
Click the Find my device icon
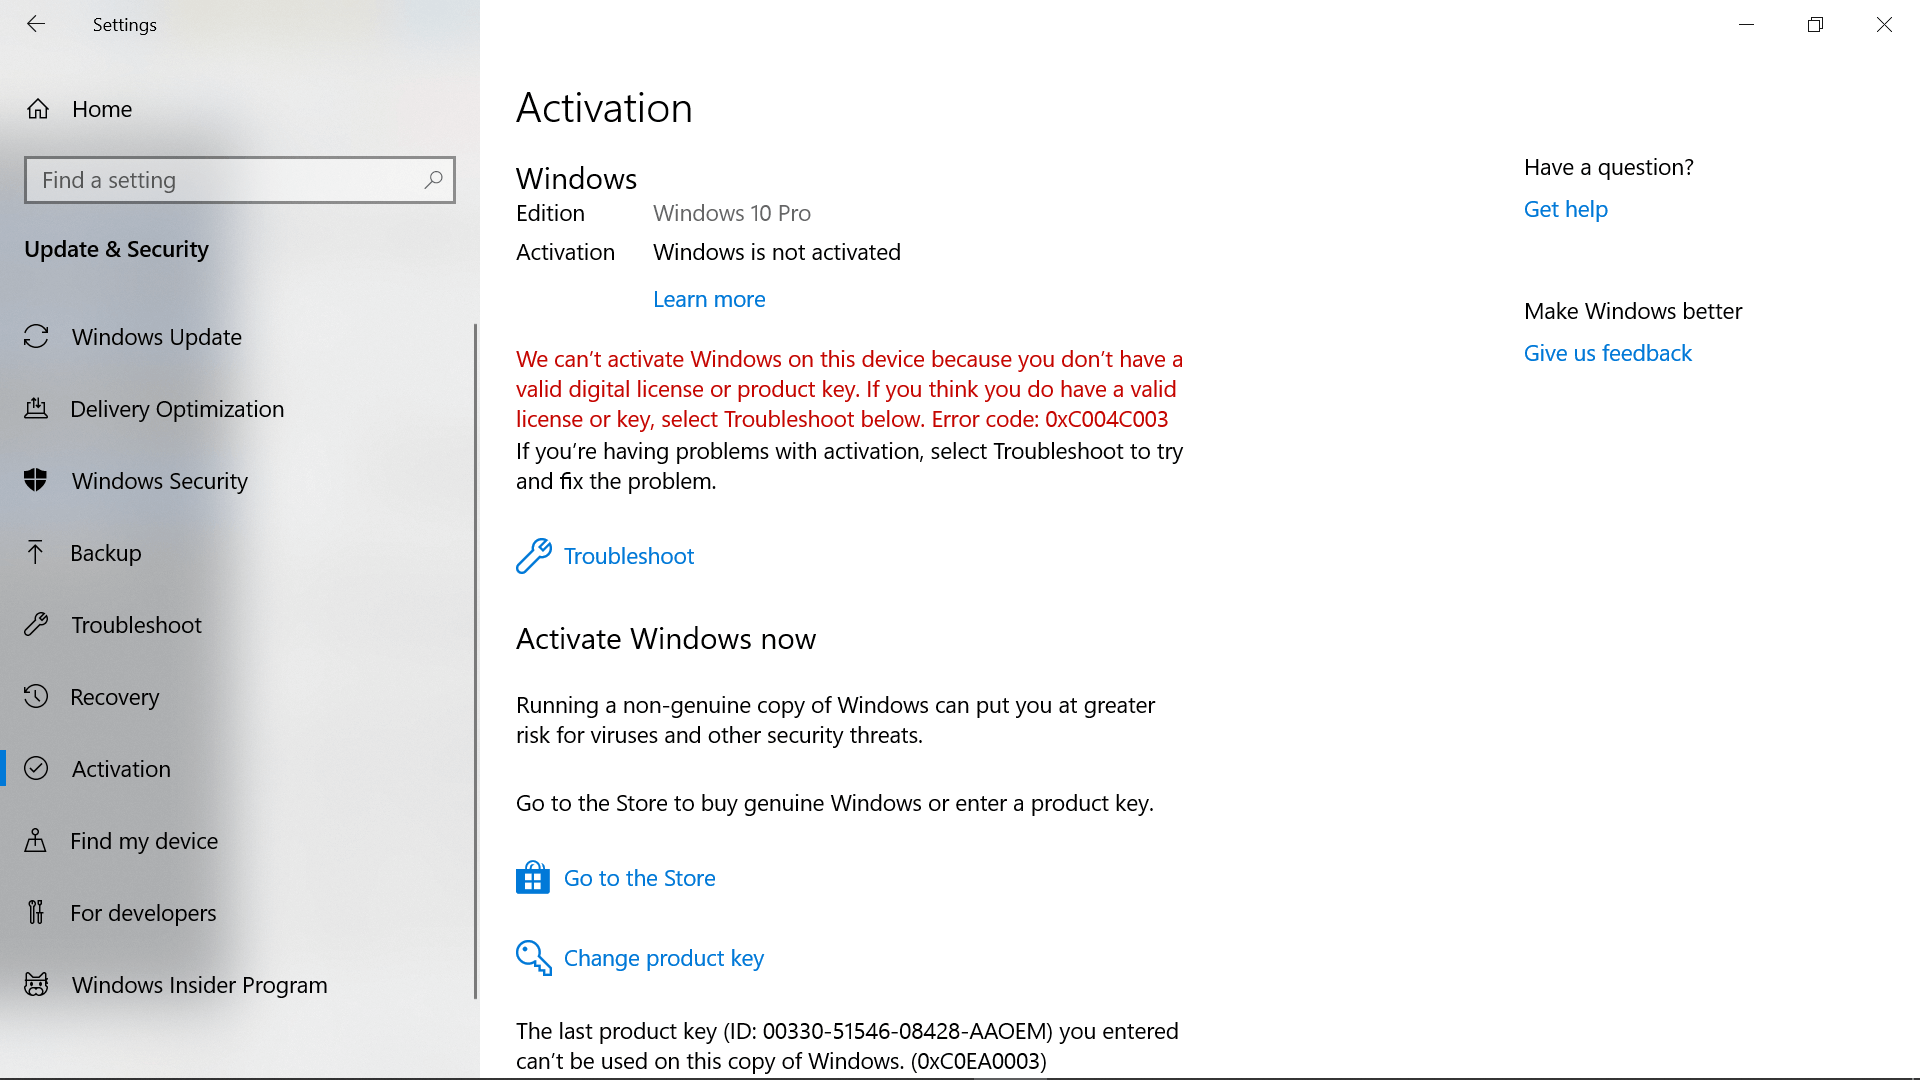(x=36, y=841)
